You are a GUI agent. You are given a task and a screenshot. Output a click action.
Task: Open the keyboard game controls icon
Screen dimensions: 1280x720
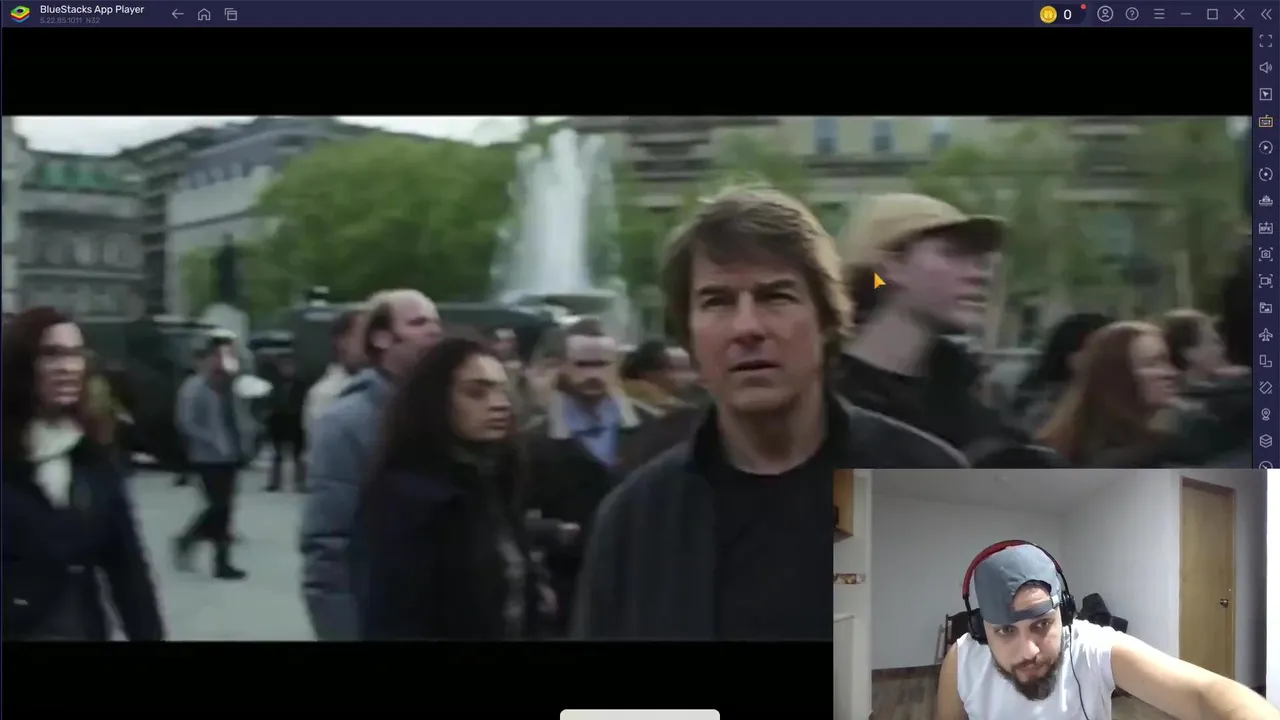[x=1266, y=121]
